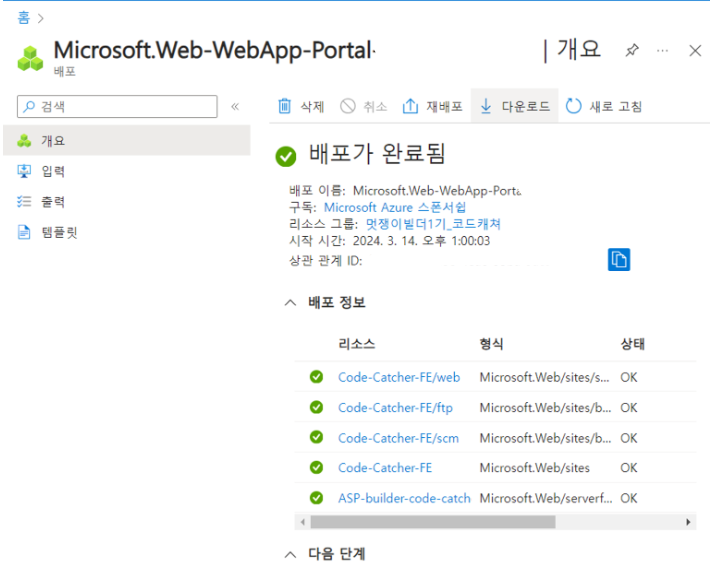
Task: Click the 홈 breadcrumb link
Action: click(x=23, y=18)
